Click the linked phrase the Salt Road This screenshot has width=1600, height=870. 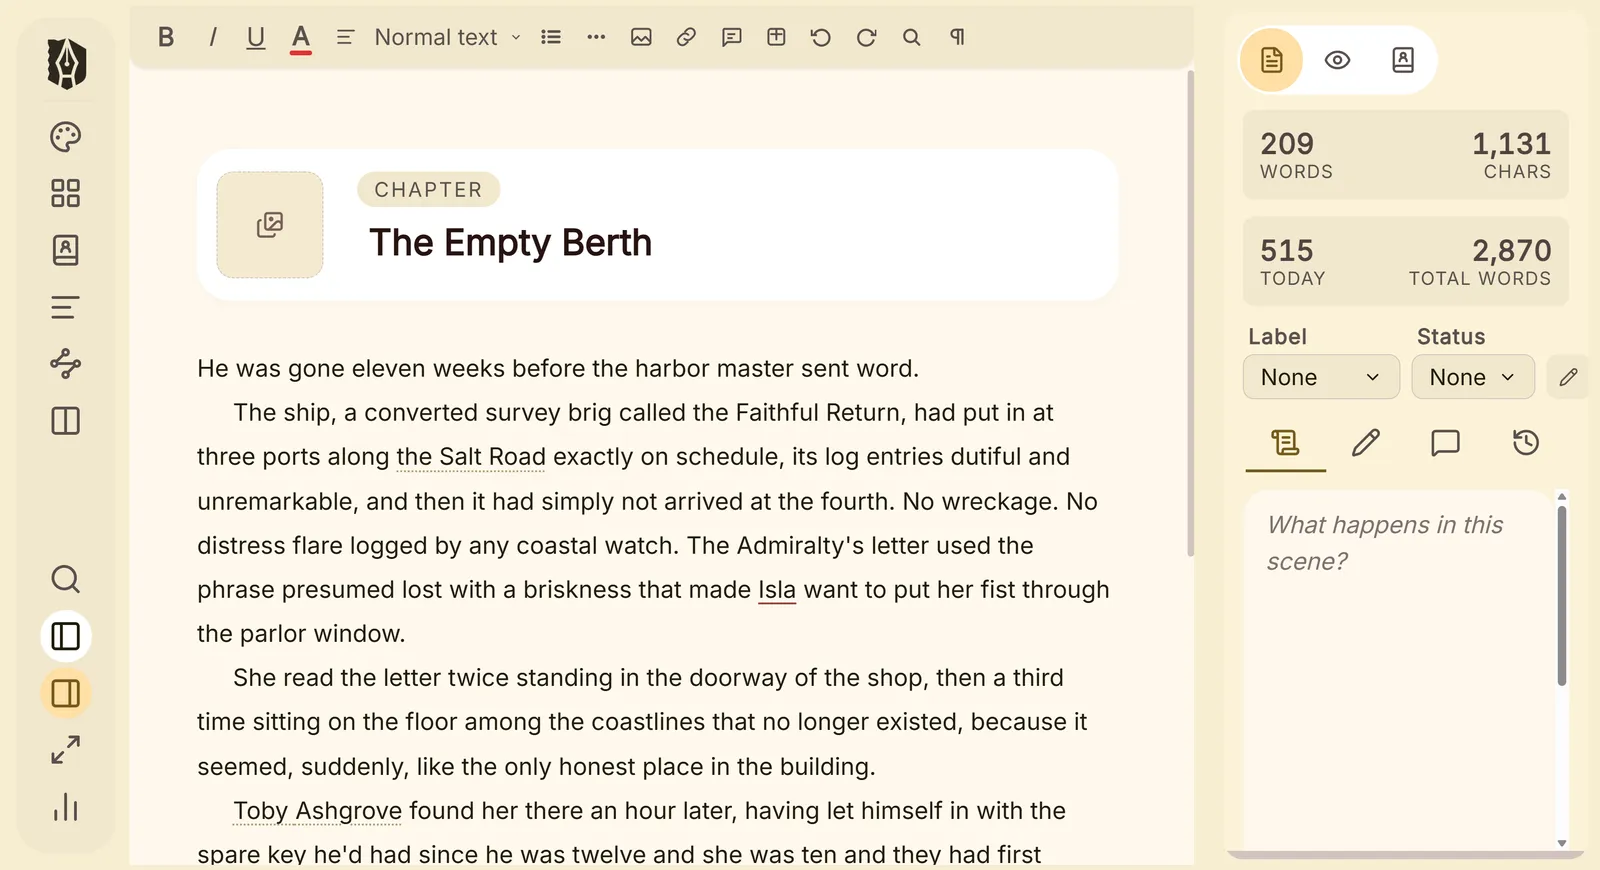click(471, 457)
